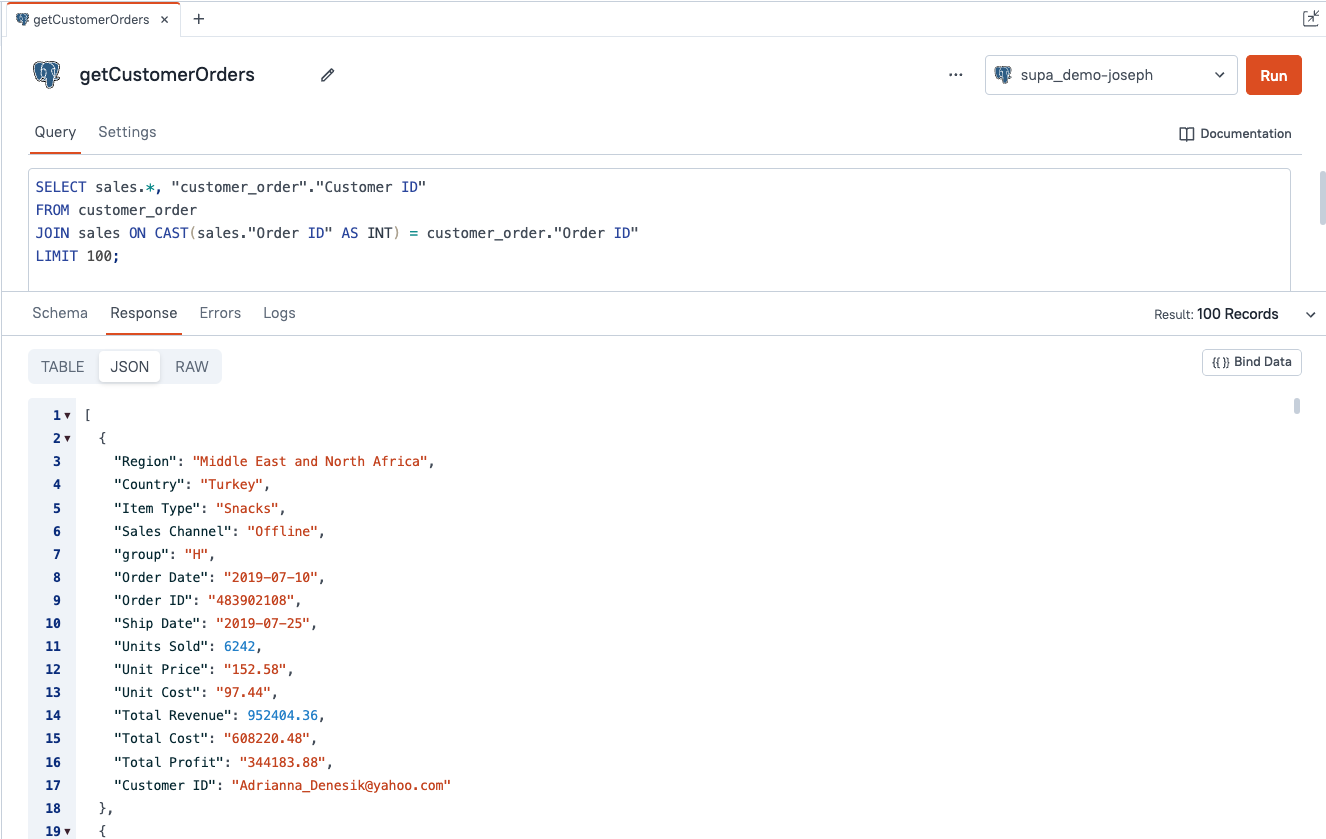Viewport: 1326px width, 839px height.
Task: Open a new query tab with the plus icon
Action: point(198,17)
